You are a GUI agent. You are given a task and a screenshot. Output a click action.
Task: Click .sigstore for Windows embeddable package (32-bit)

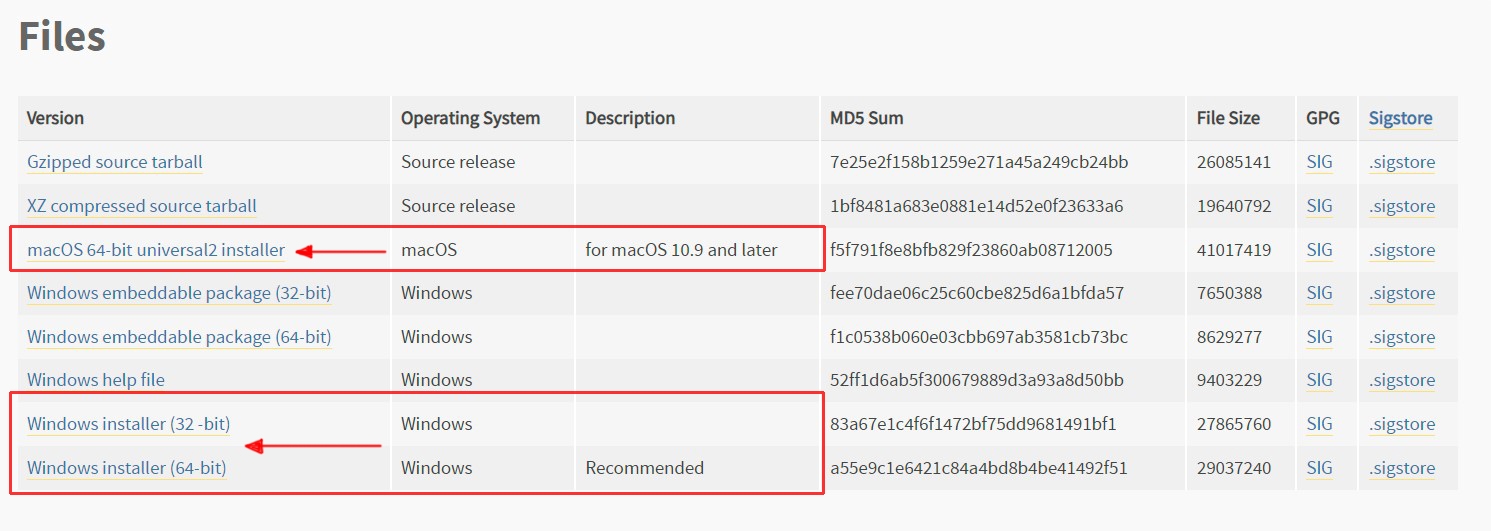1401,293
